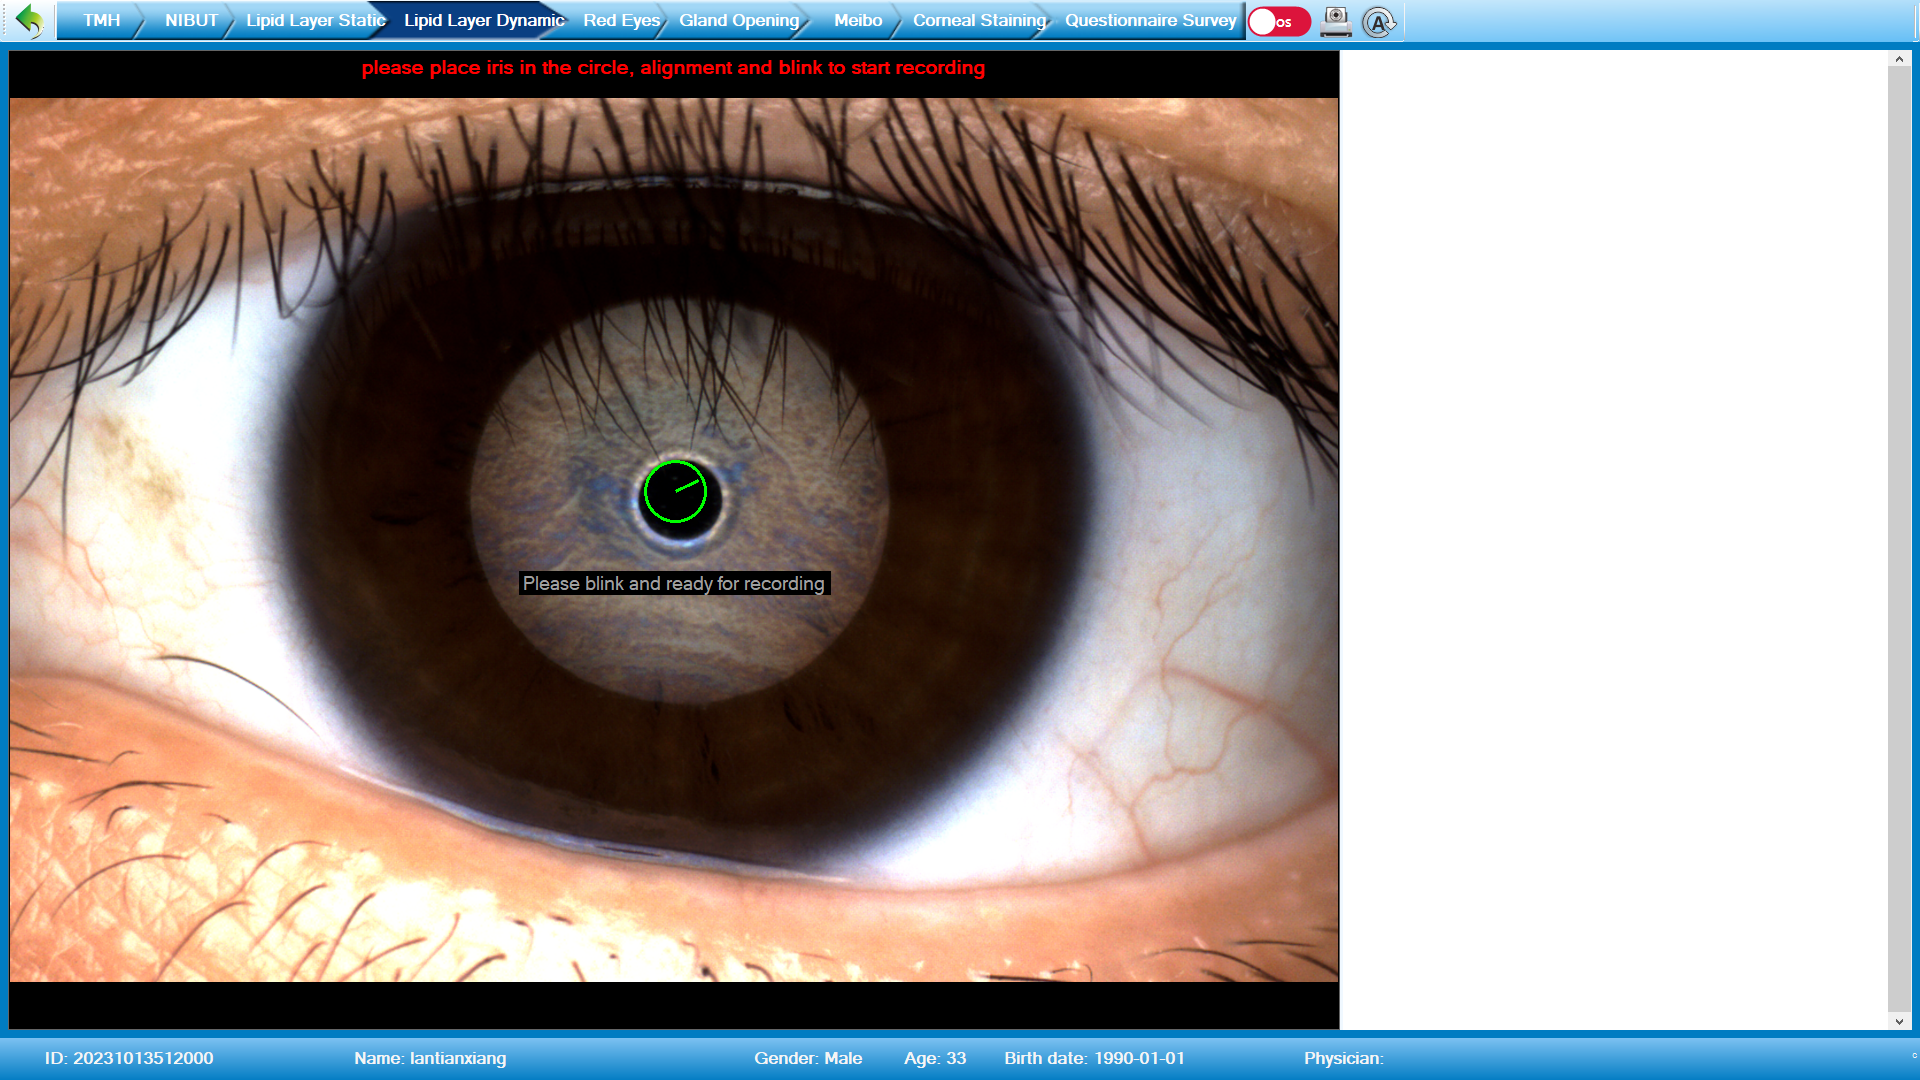Click the print icon in the toolbar
This screenshot has width=1920, height=1080.
pyautogui.click(x=1337, y=21)
